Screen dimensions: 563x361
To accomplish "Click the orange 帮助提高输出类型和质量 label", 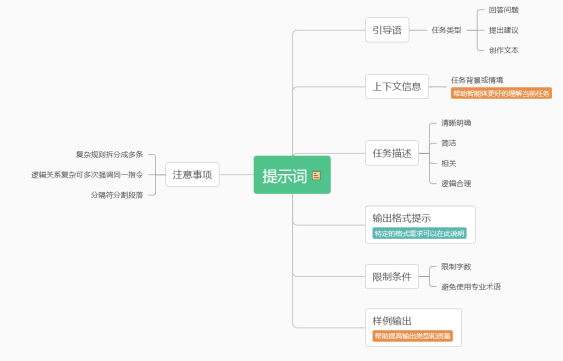I will 413,336.
